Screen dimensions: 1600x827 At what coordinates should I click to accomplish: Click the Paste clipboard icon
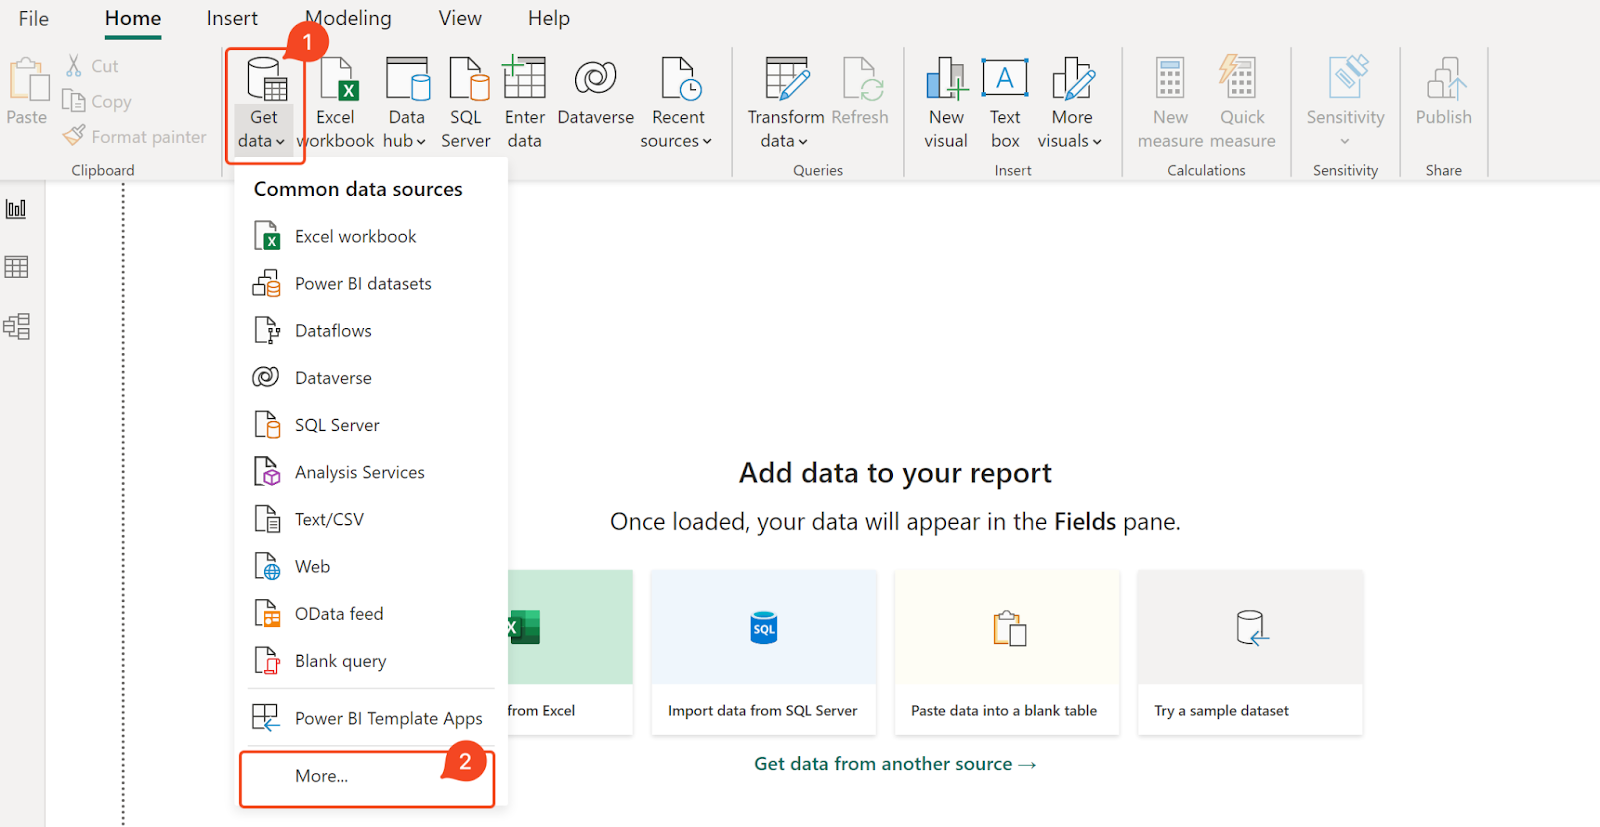(27, 92)
